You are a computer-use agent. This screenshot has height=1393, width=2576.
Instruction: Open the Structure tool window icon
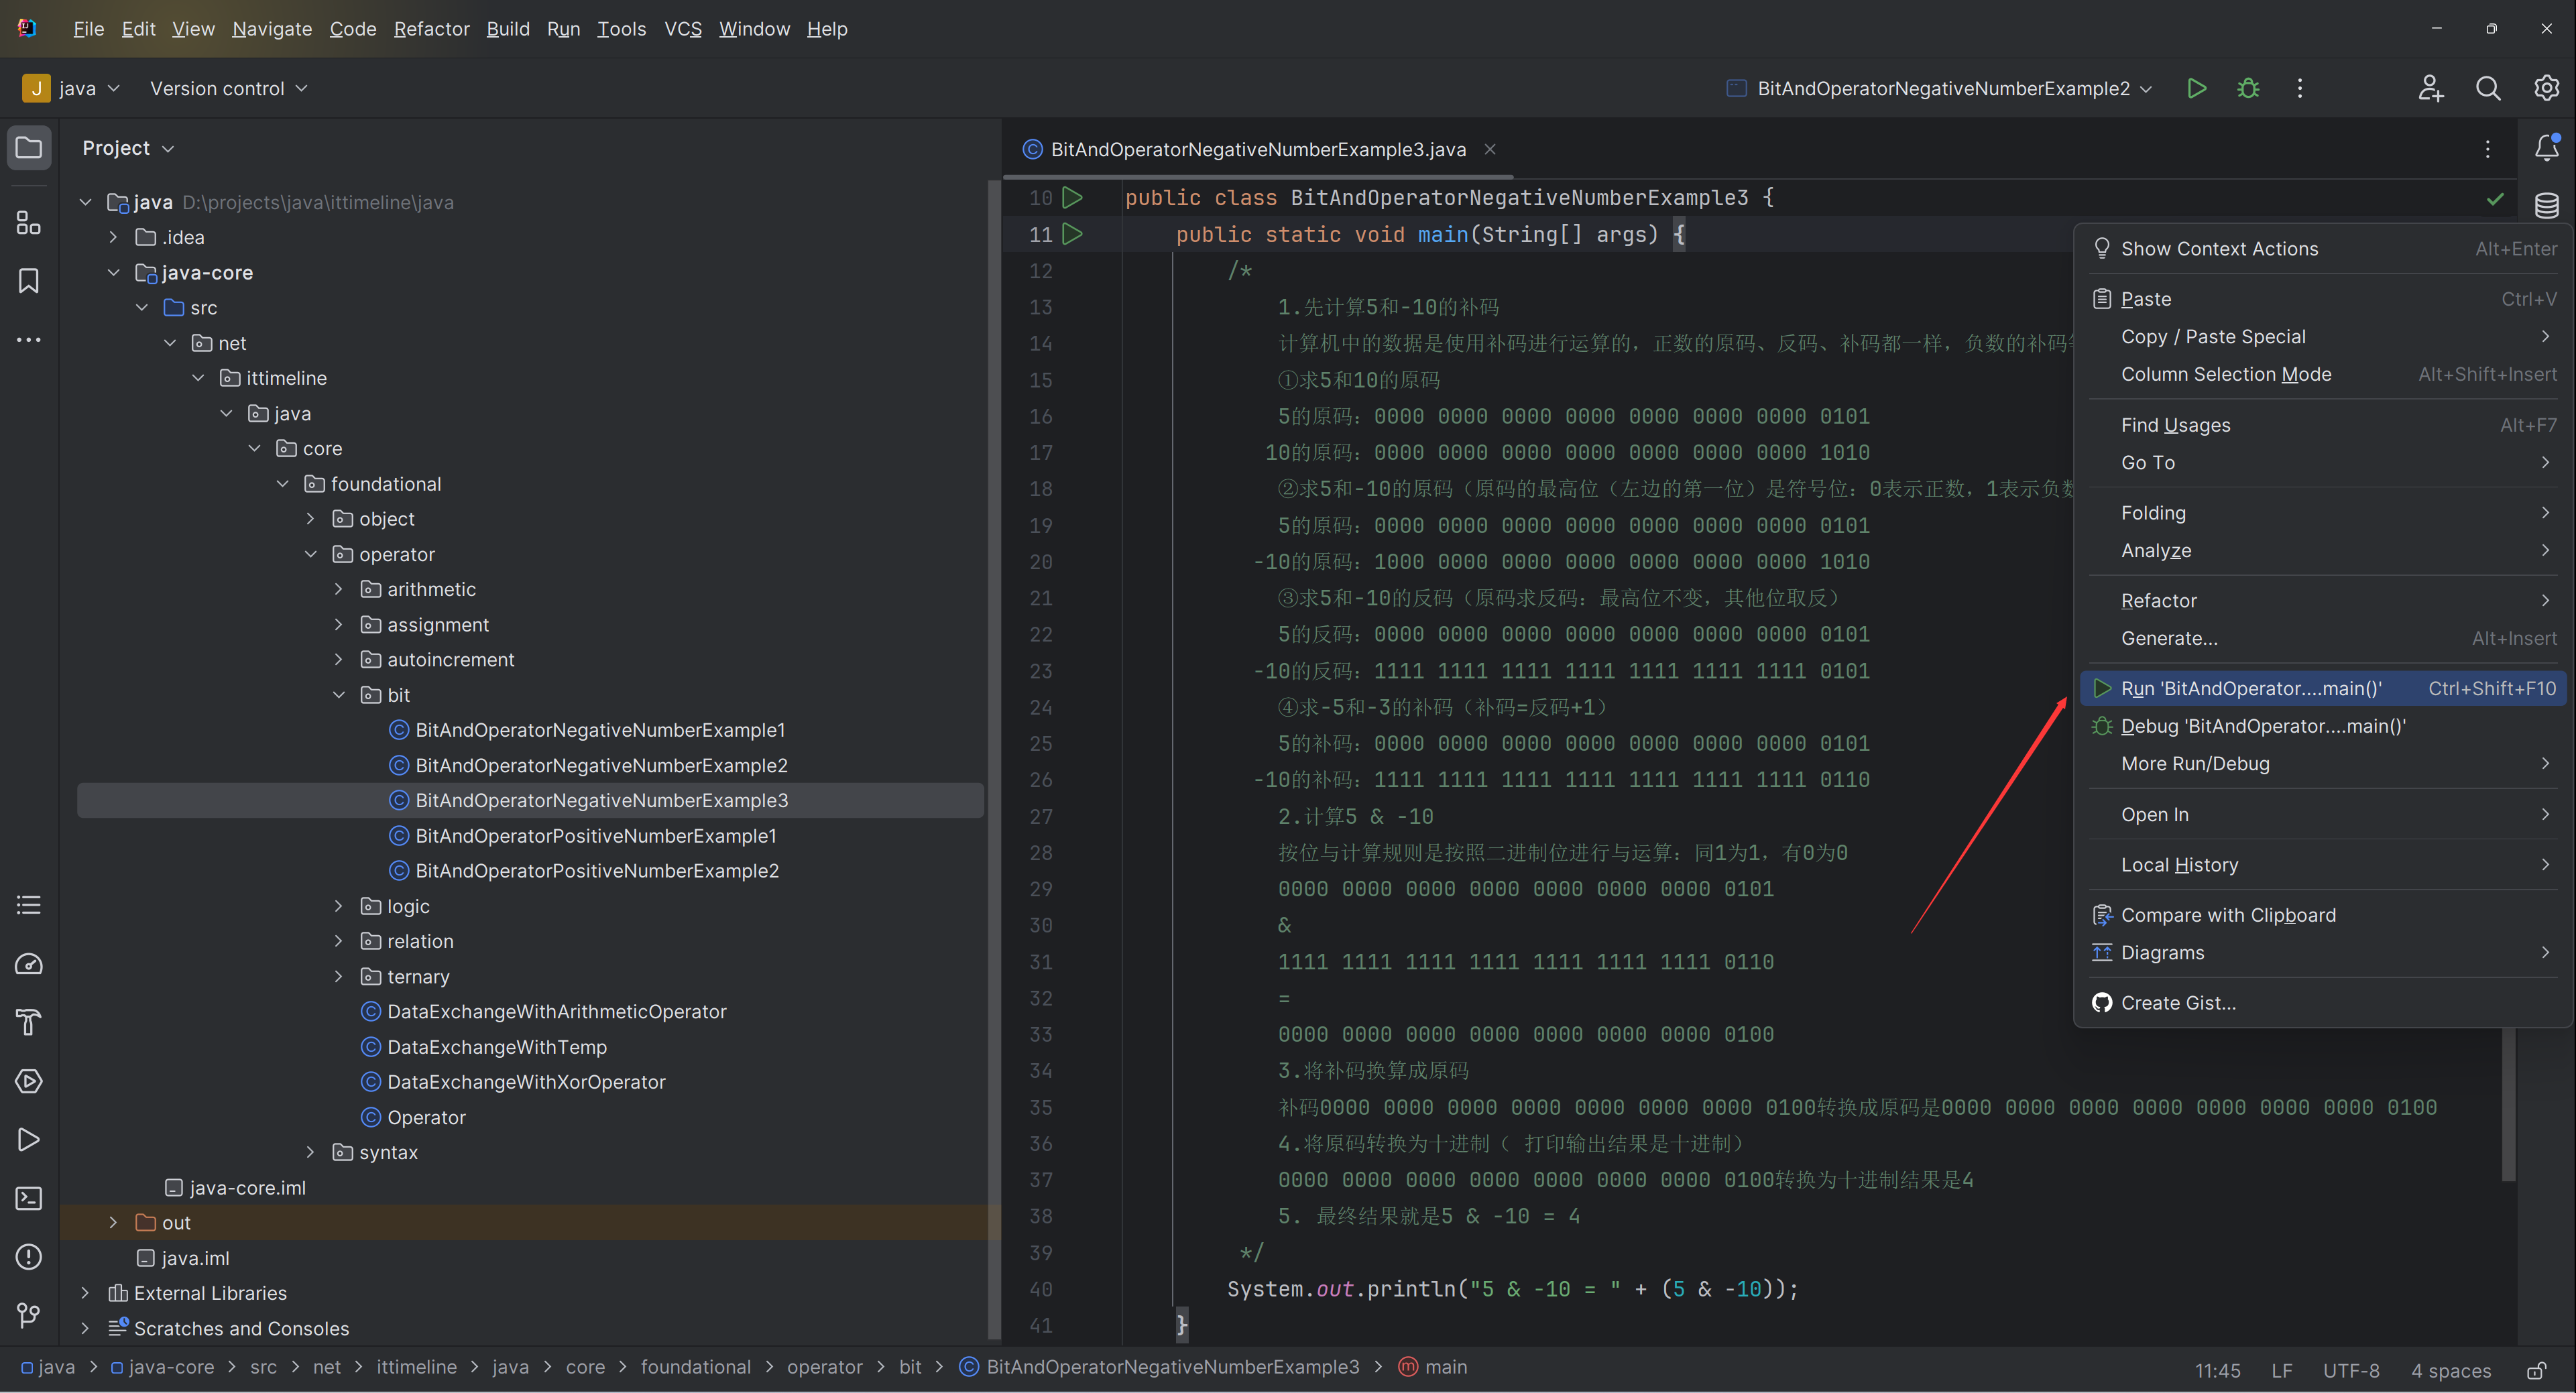click(29, 222)
